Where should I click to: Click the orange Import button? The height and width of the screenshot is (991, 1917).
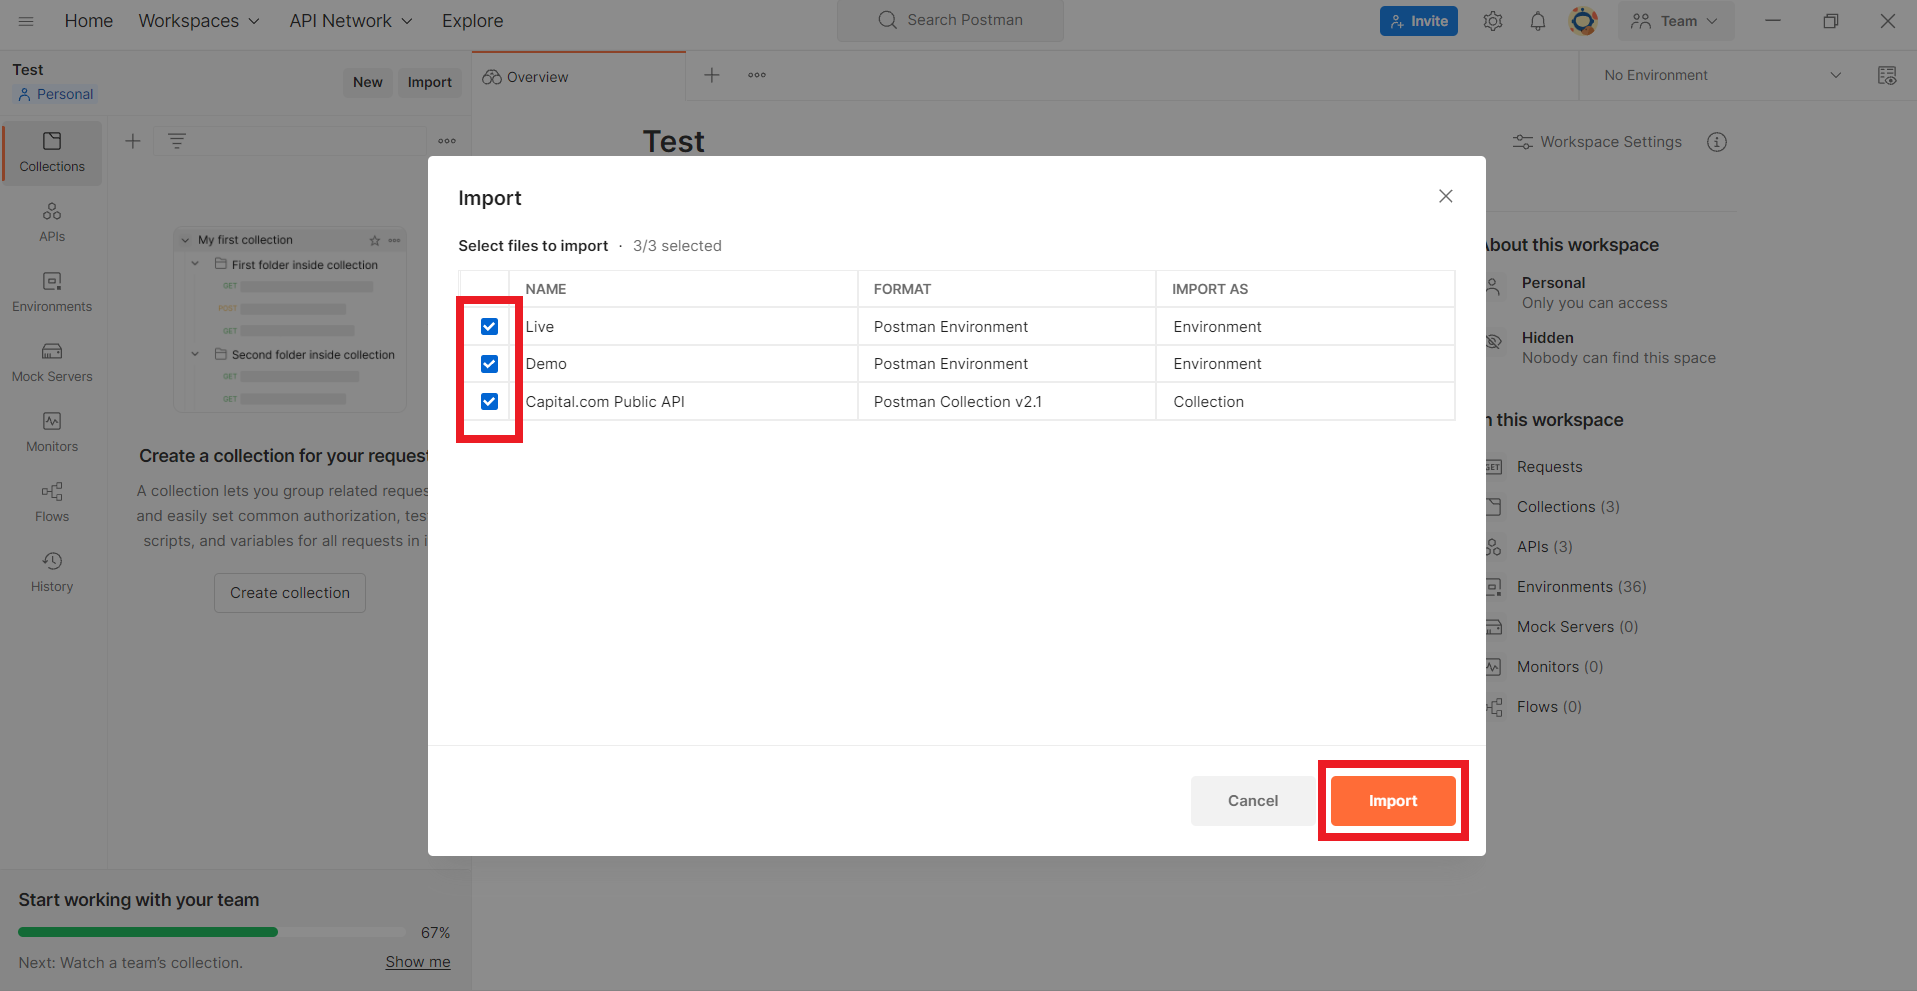1393,801
